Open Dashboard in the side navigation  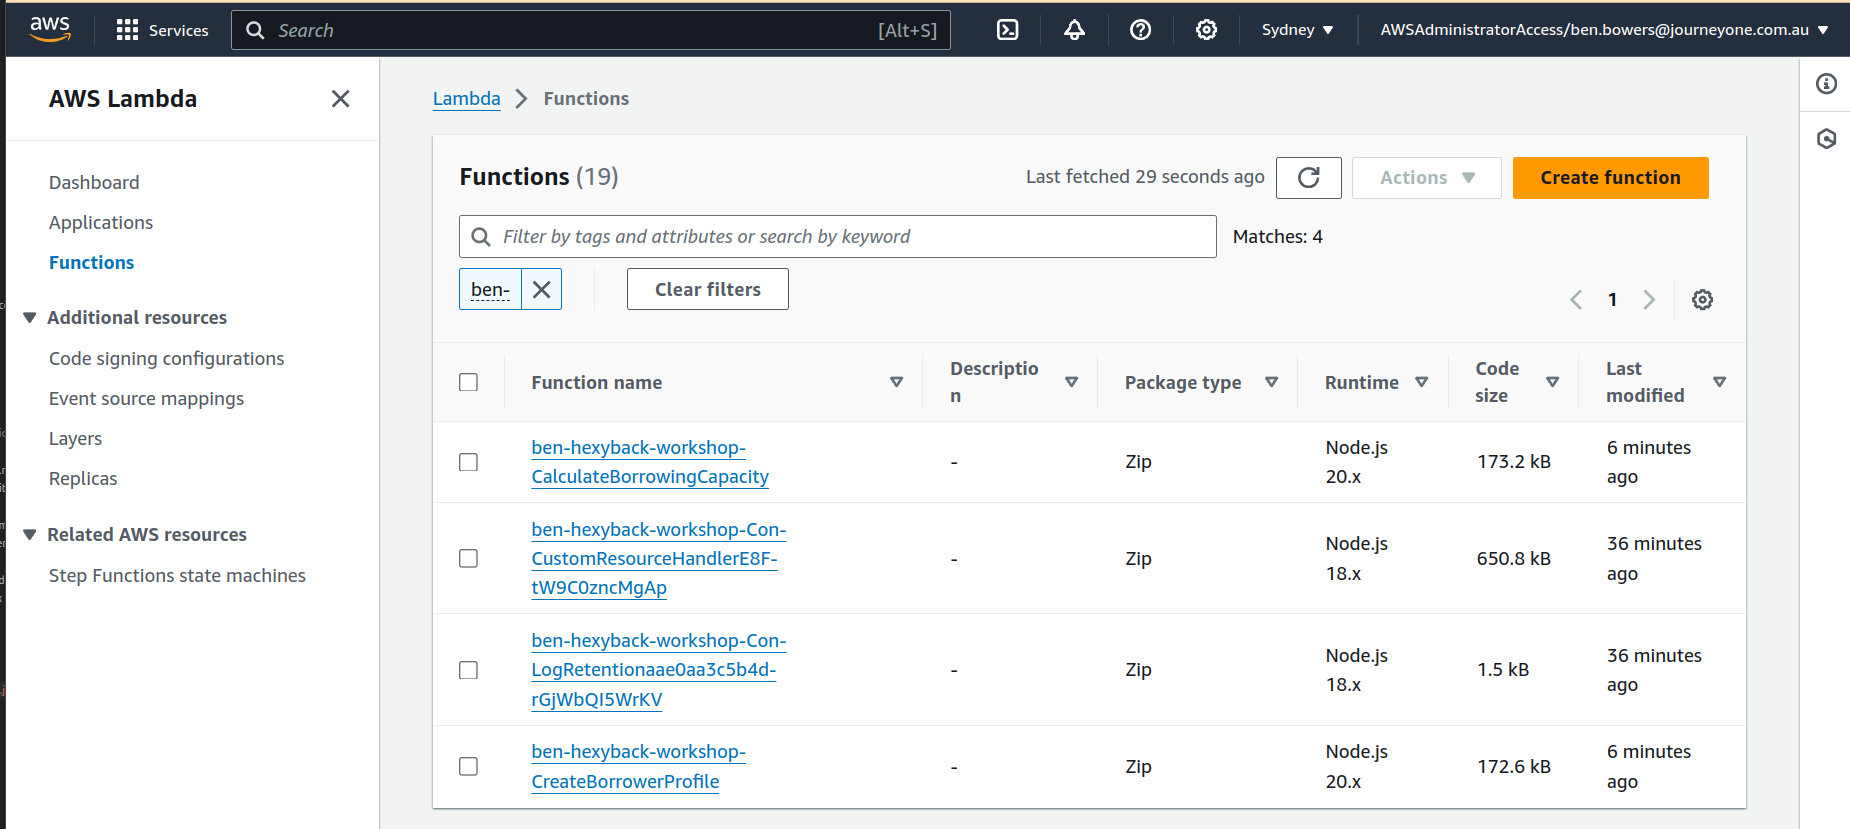click(94, 183)
